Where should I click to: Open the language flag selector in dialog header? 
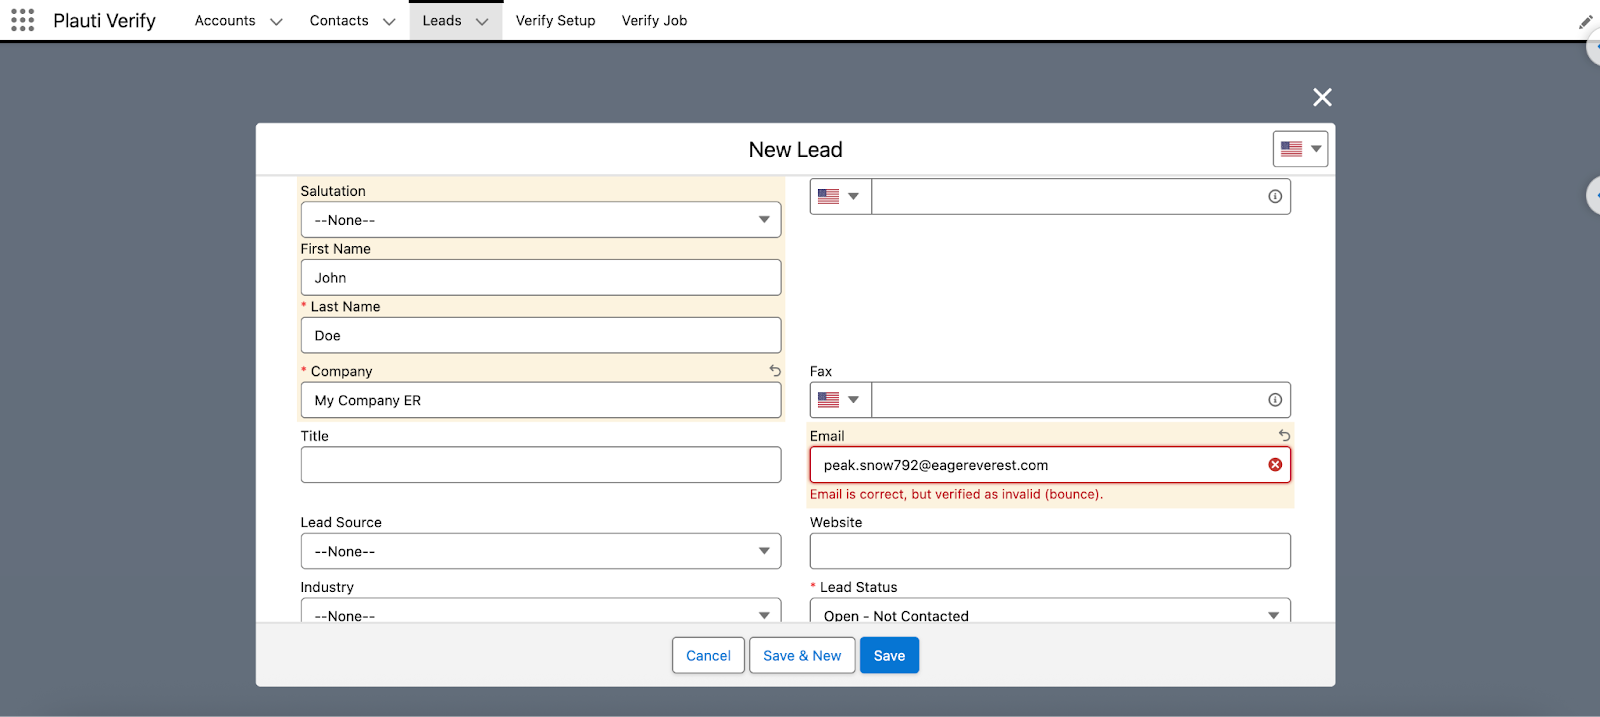[1300, 149]
